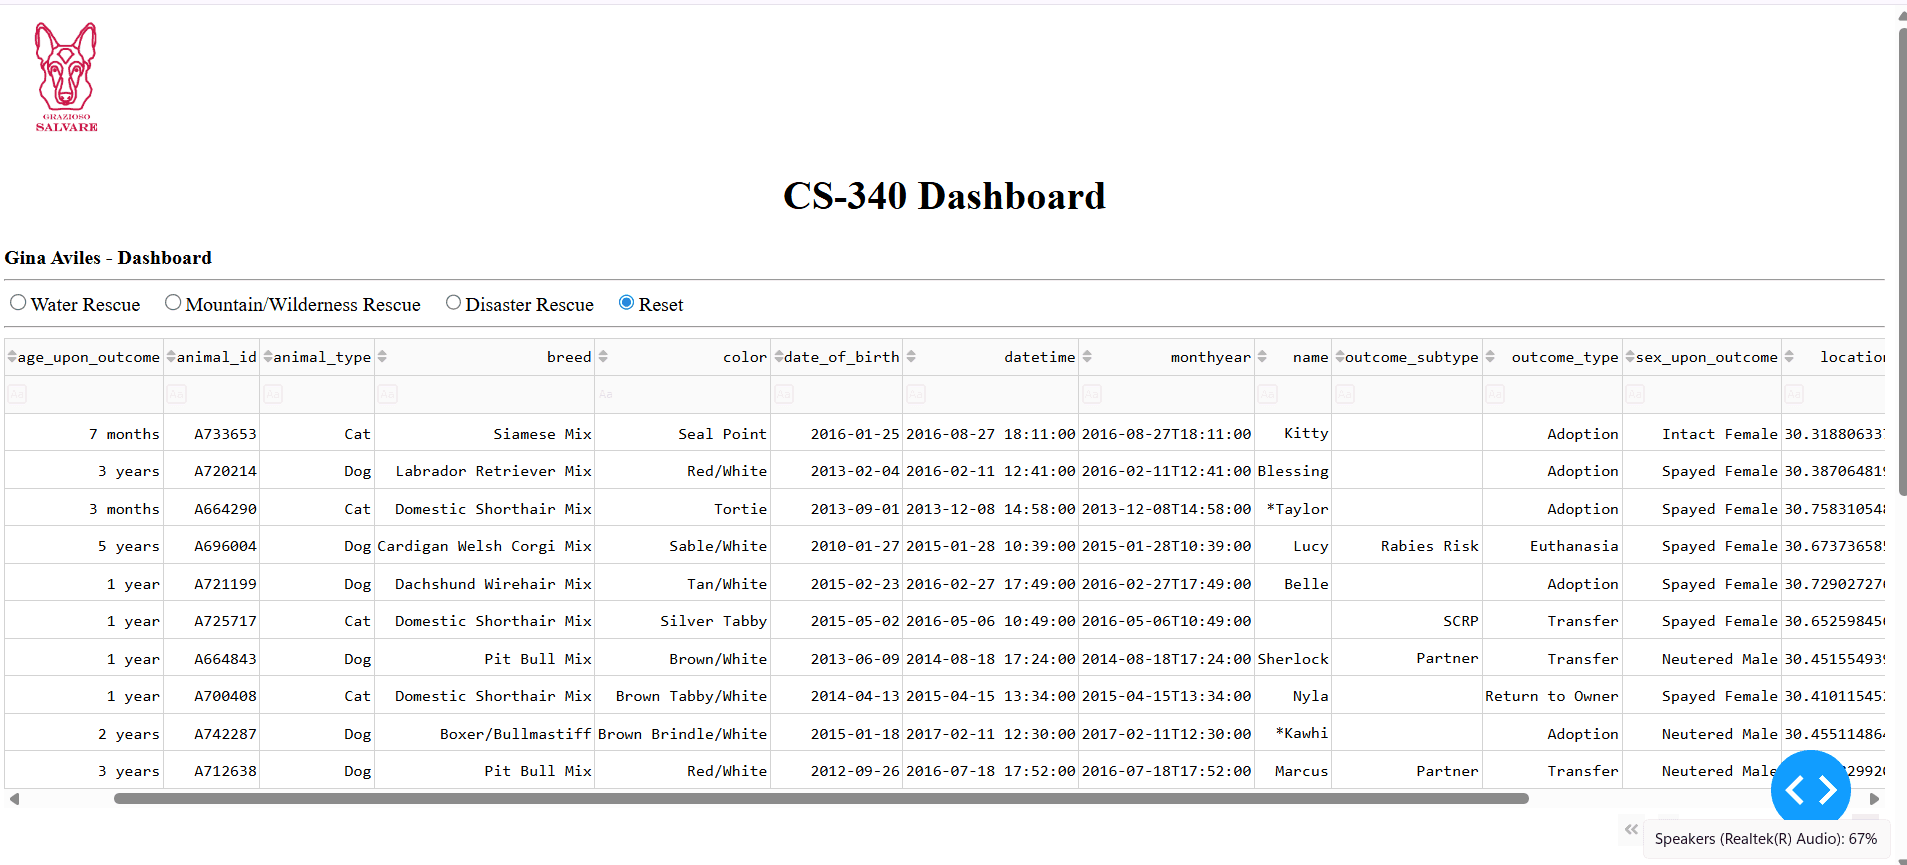Open the blue Dash debug menu button
The height and width of the screenshot is (865, 1907).
(x=1811, y=790)
